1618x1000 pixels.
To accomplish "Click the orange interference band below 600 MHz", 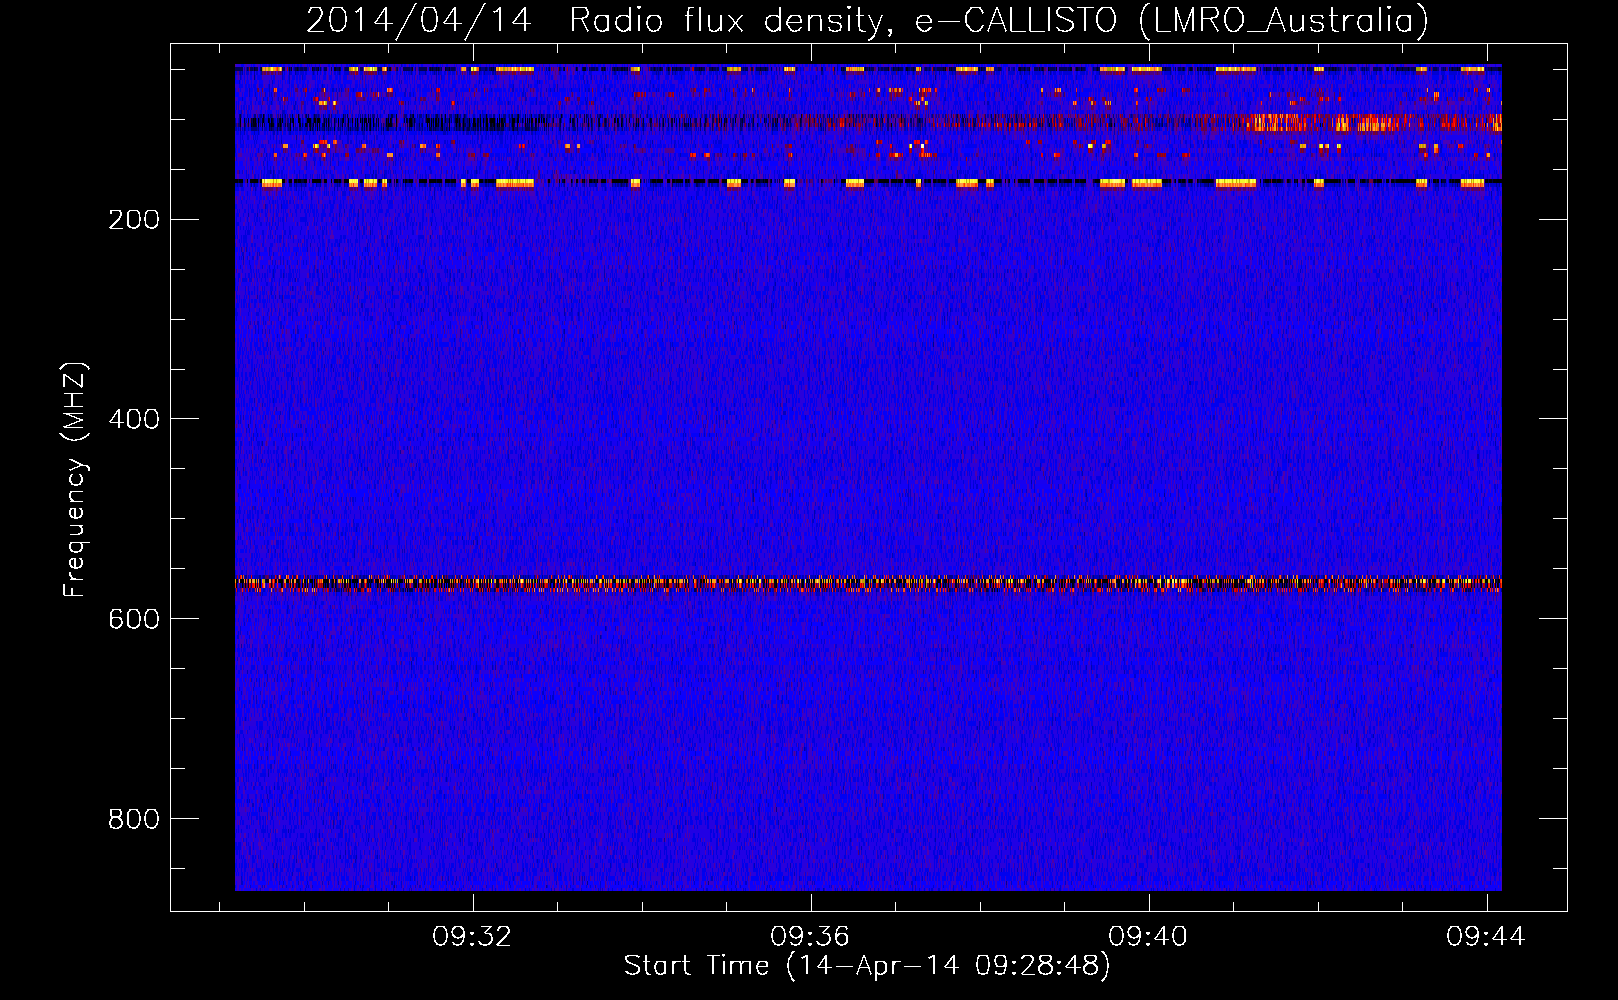I will click(x=868, y=583).
